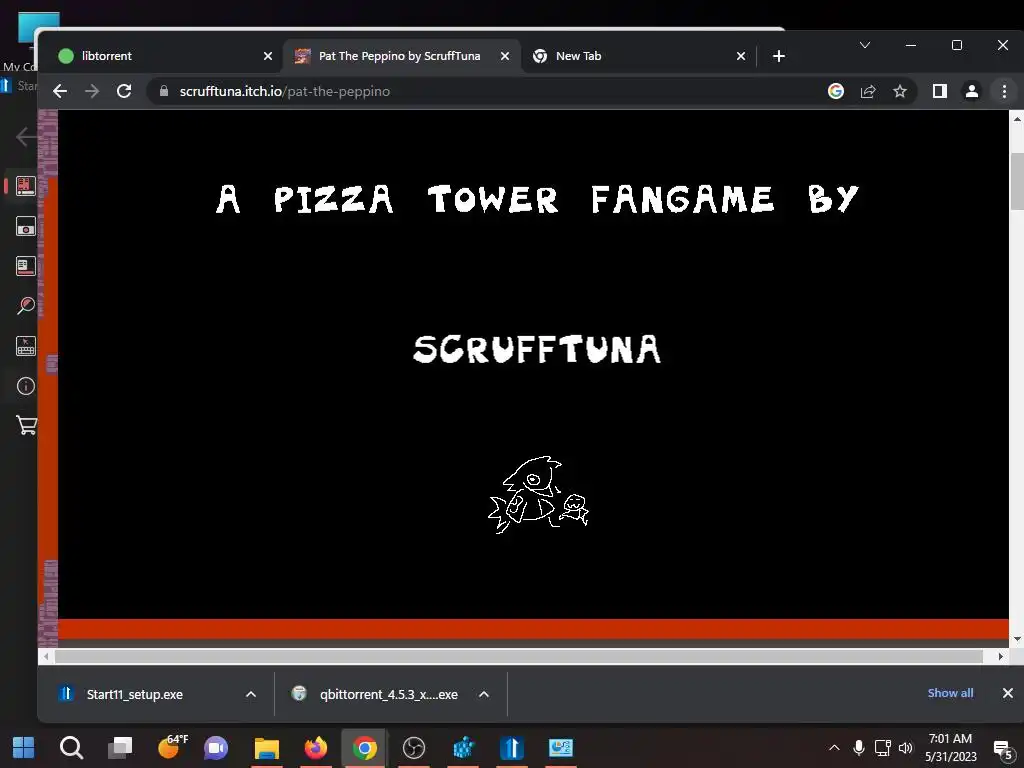
Task: Open the Chrome profile menu
Action: pos(972,91)
